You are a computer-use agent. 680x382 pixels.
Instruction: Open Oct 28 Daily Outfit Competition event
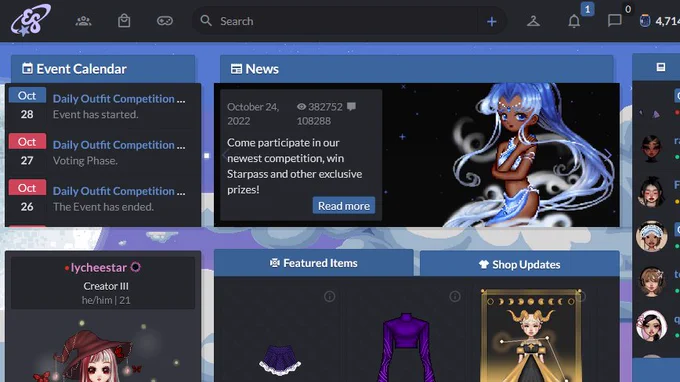(x=119, y=98)
